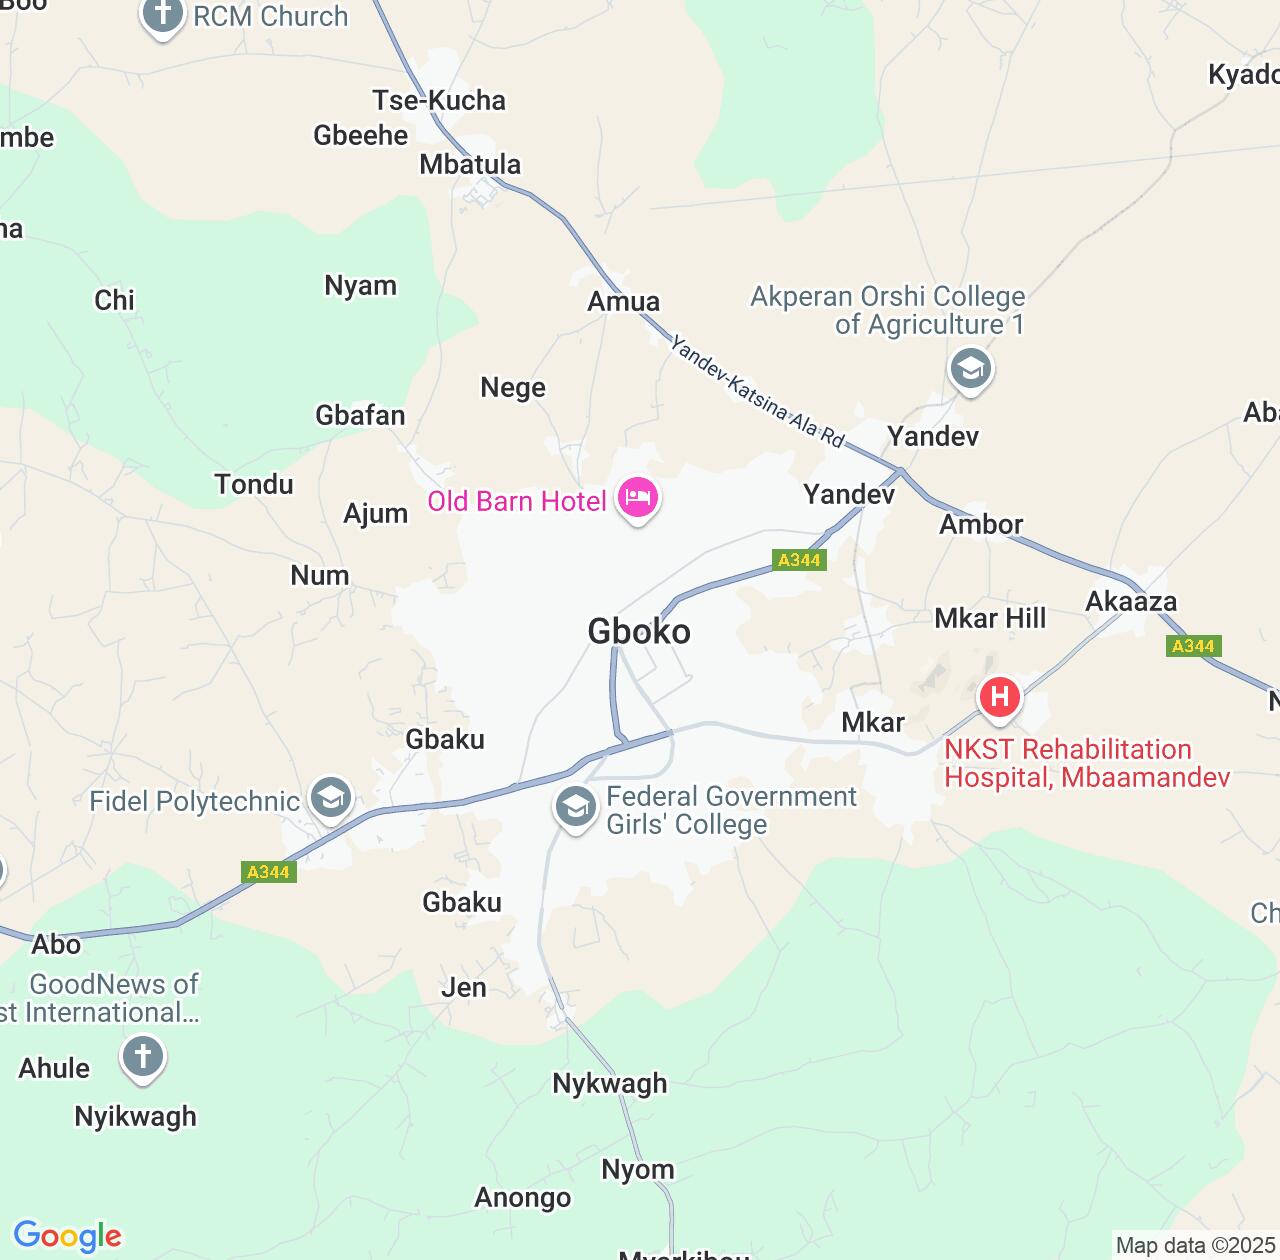Click the Map data ©2025 attribution
The height and width of the screenshot is (1260, 1280).
coord(1195,1245)
